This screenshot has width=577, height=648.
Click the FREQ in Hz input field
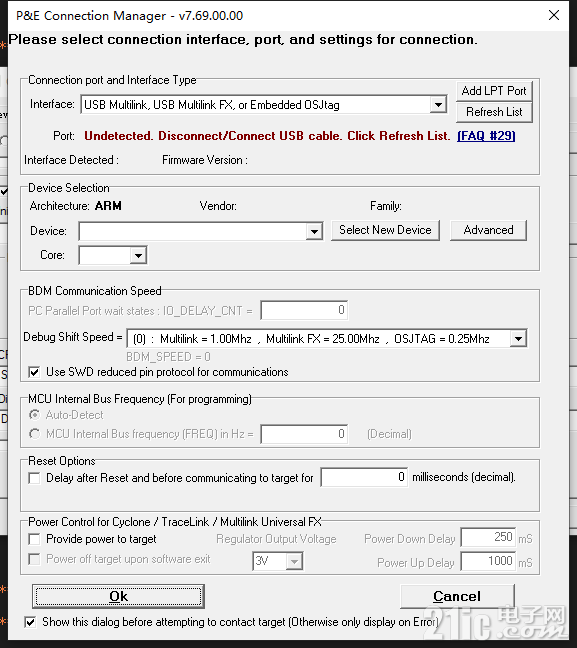(304, 434)
